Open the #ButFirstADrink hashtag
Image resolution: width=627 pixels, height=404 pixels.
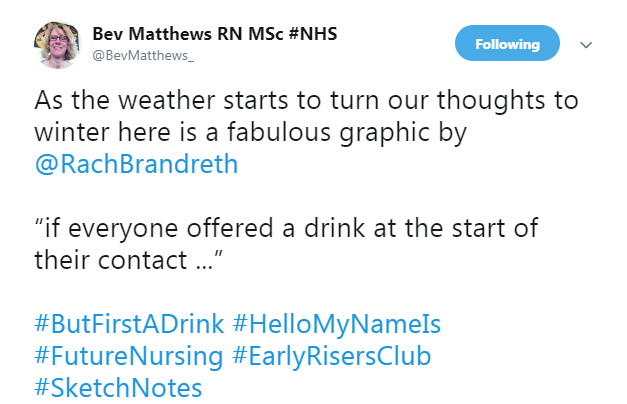(x=128, y=325)
